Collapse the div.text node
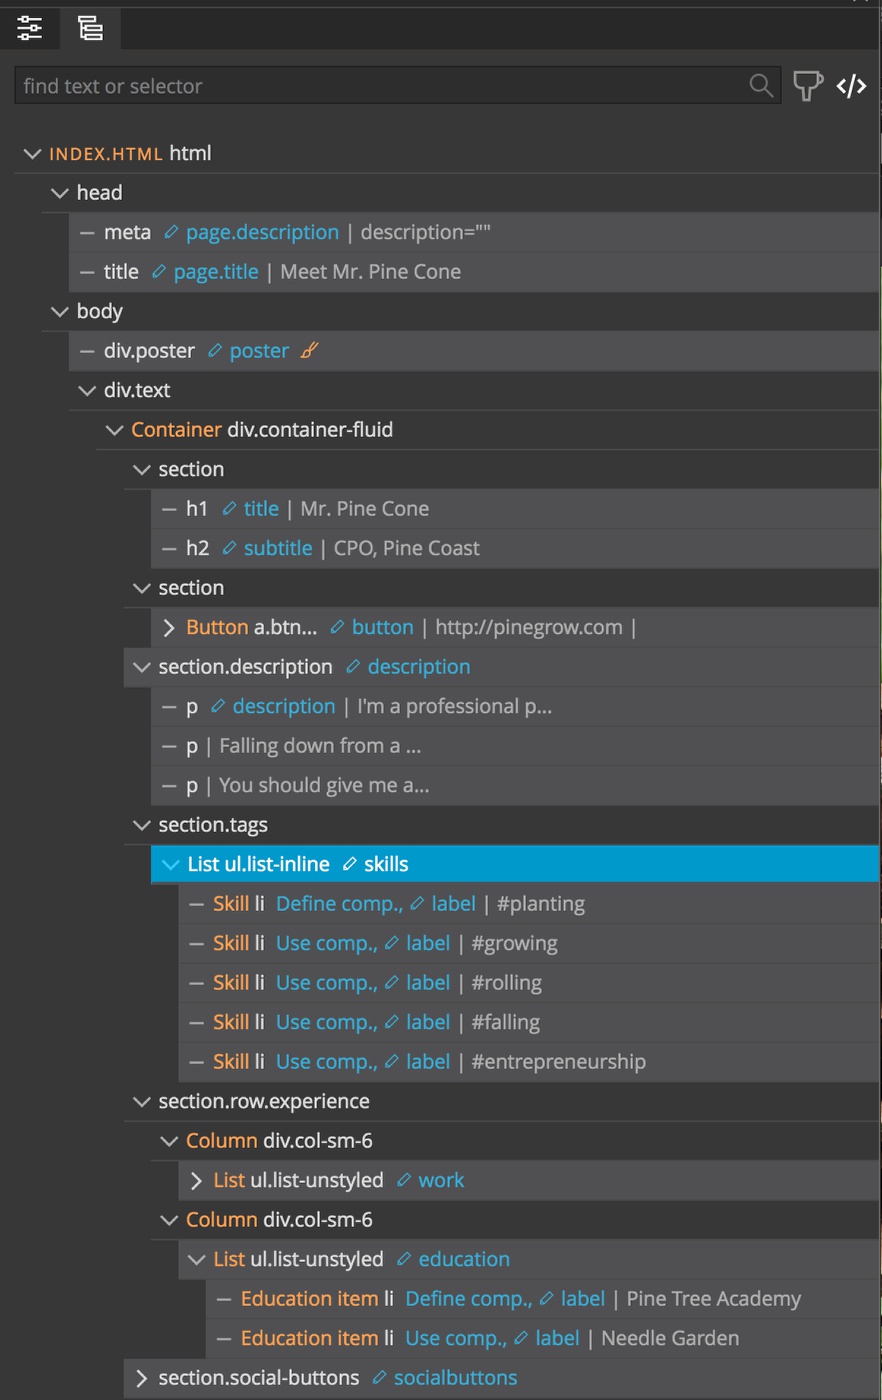The width and height of the screenshot is (882, 1400). point(87,391)
